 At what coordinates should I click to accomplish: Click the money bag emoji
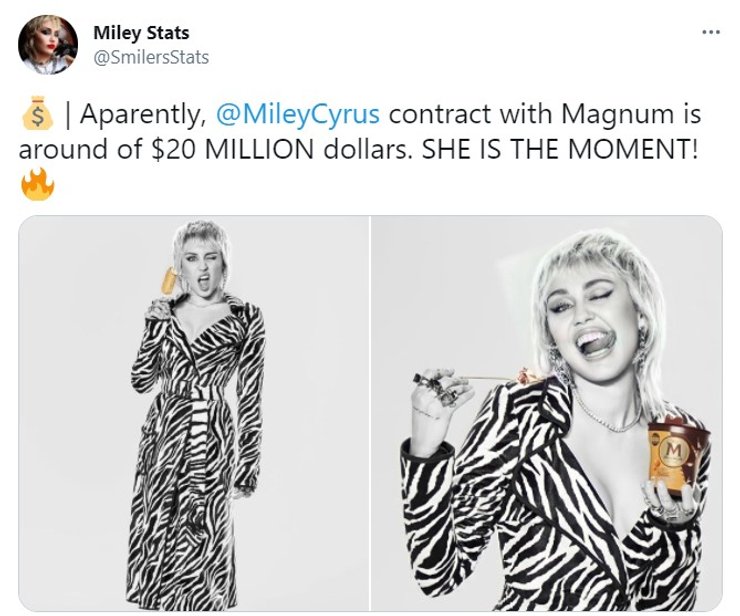click(36, 114)
